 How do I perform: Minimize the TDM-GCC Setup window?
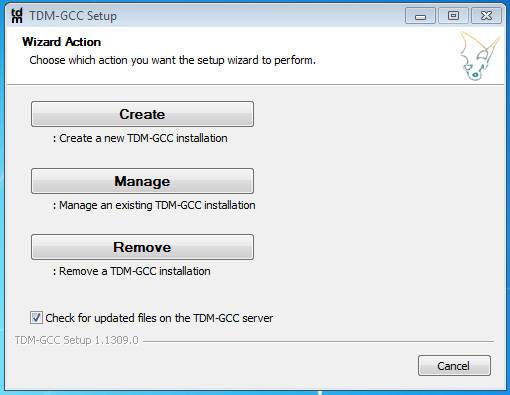(420, 16)
